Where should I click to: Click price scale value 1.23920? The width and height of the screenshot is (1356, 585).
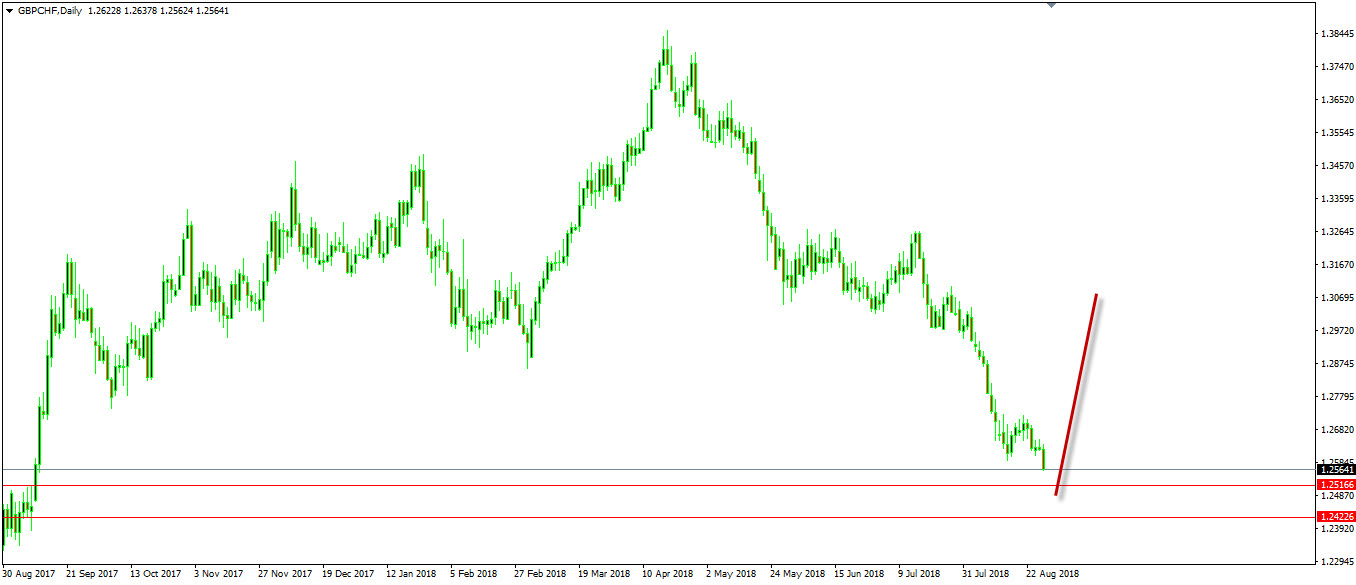[1337, 529]
